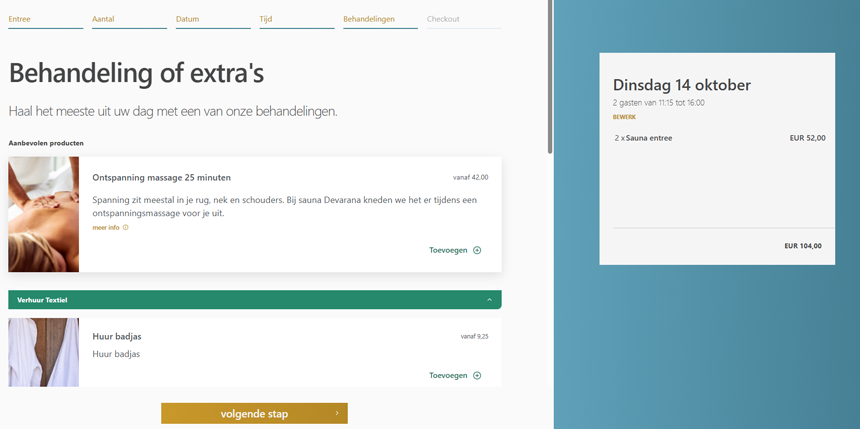
Task: Click info icon next to meer info
Action: (125, 228)
